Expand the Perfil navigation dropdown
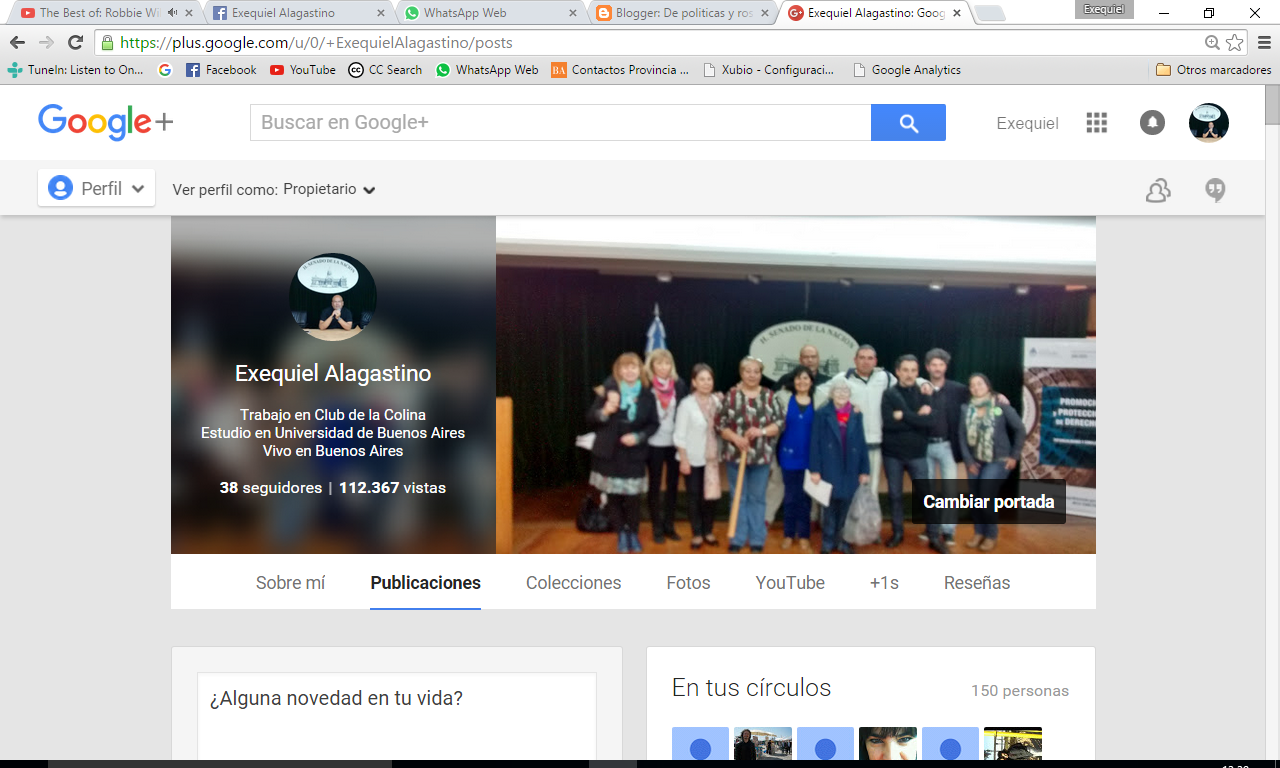 coord(96,188)
